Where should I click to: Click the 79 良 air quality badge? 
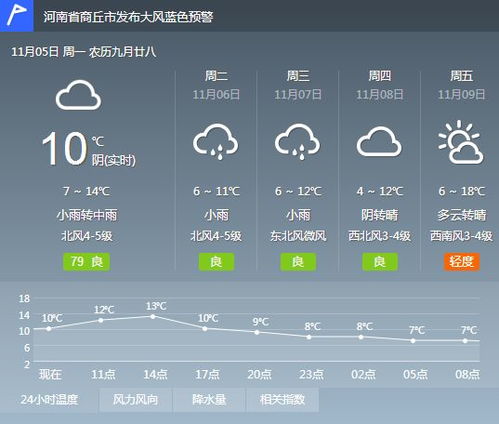click(x=87, y=261)
